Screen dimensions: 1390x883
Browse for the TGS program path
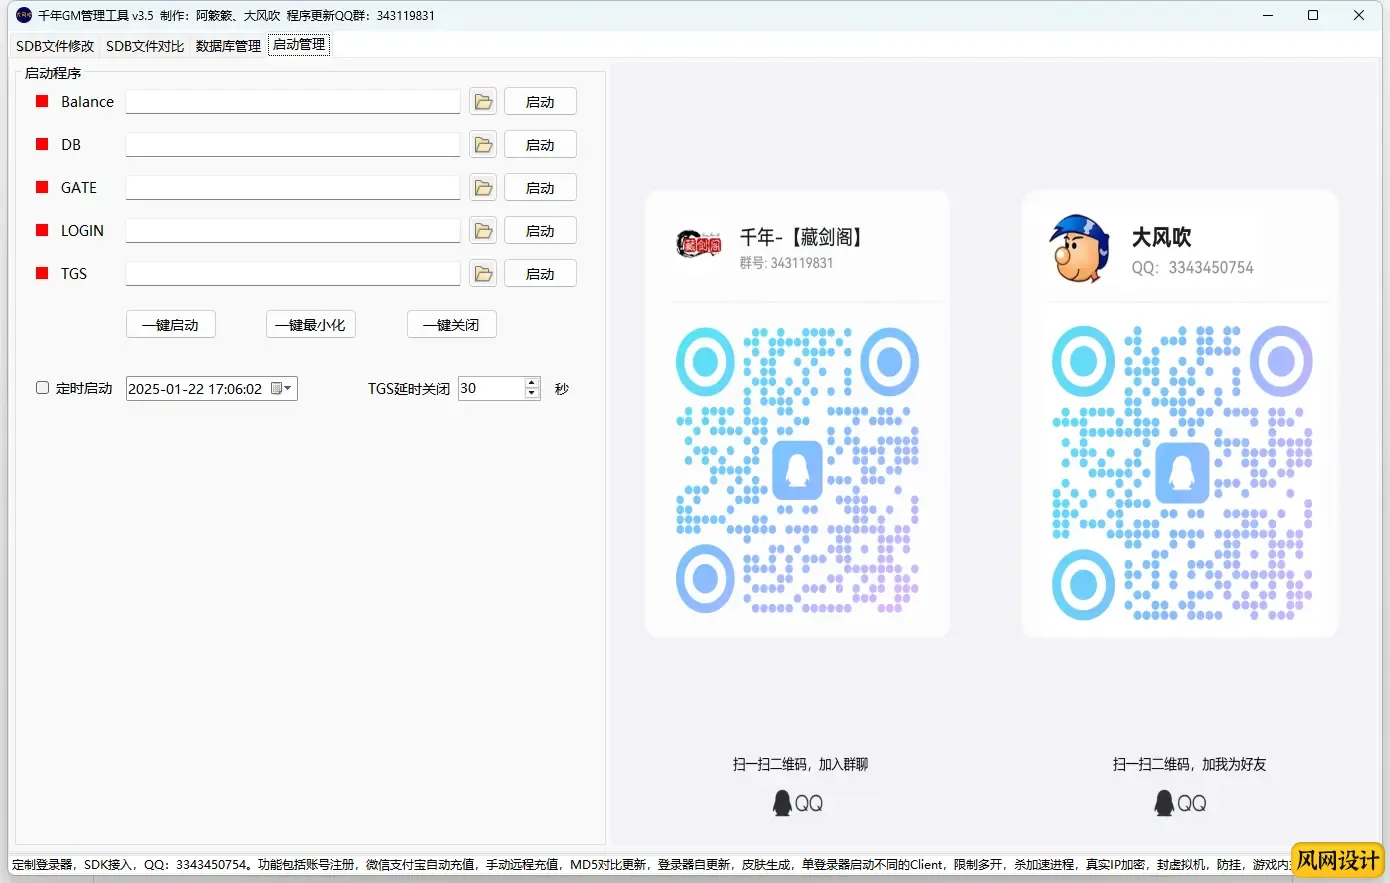point(483,274)
